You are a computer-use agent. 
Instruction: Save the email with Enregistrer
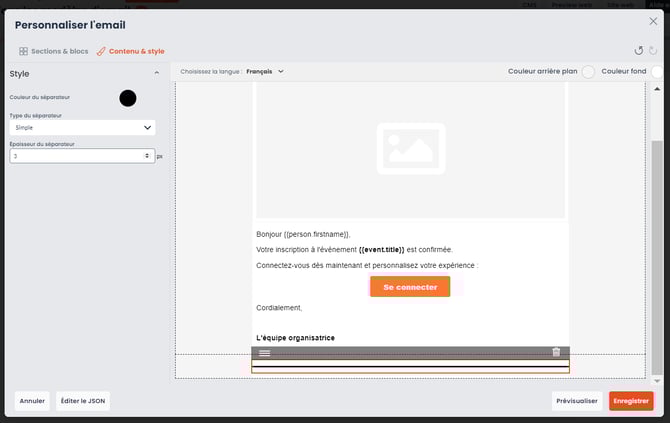(x=631, y=401)
